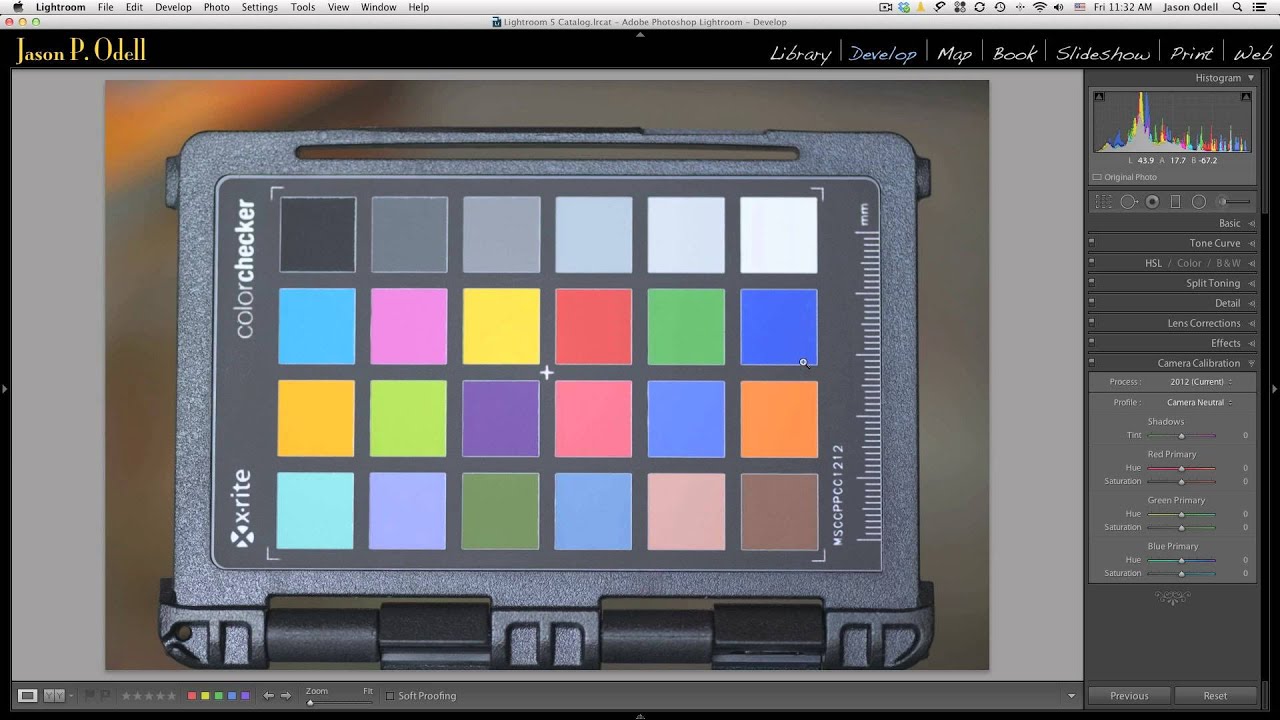Toggle the Camera Calibration panel switch
The height and width of the screenshot is (720, 1280).
click(1091, 363)
